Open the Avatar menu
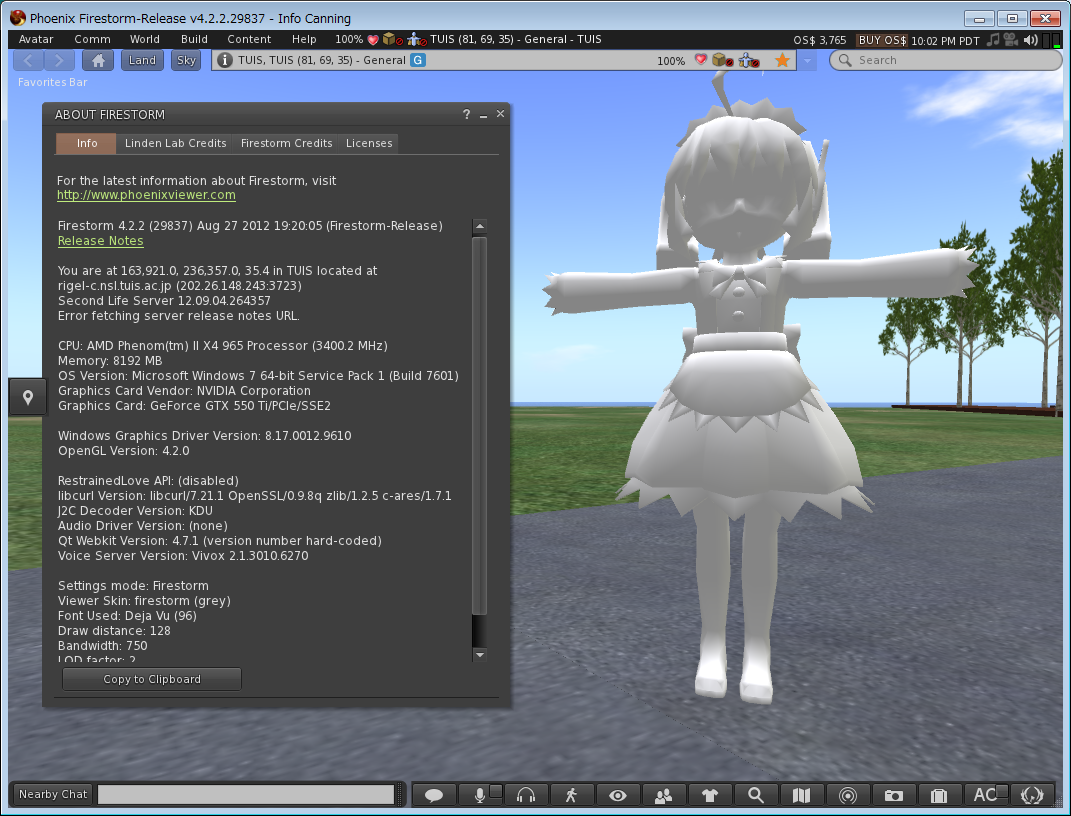Screen dimensions: 1071x816 36,40
